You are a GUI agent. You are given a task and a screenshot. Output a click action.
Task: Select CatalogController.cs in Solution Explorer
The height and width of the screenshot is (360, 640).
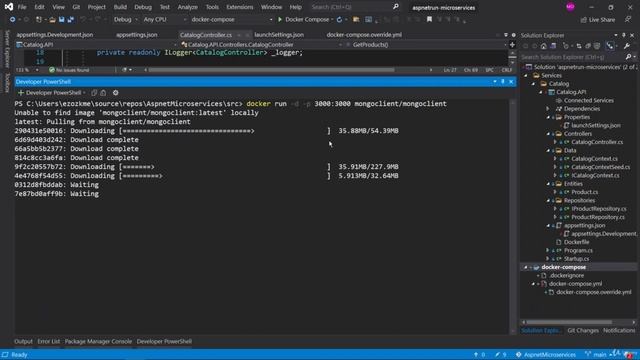(597, 142)
